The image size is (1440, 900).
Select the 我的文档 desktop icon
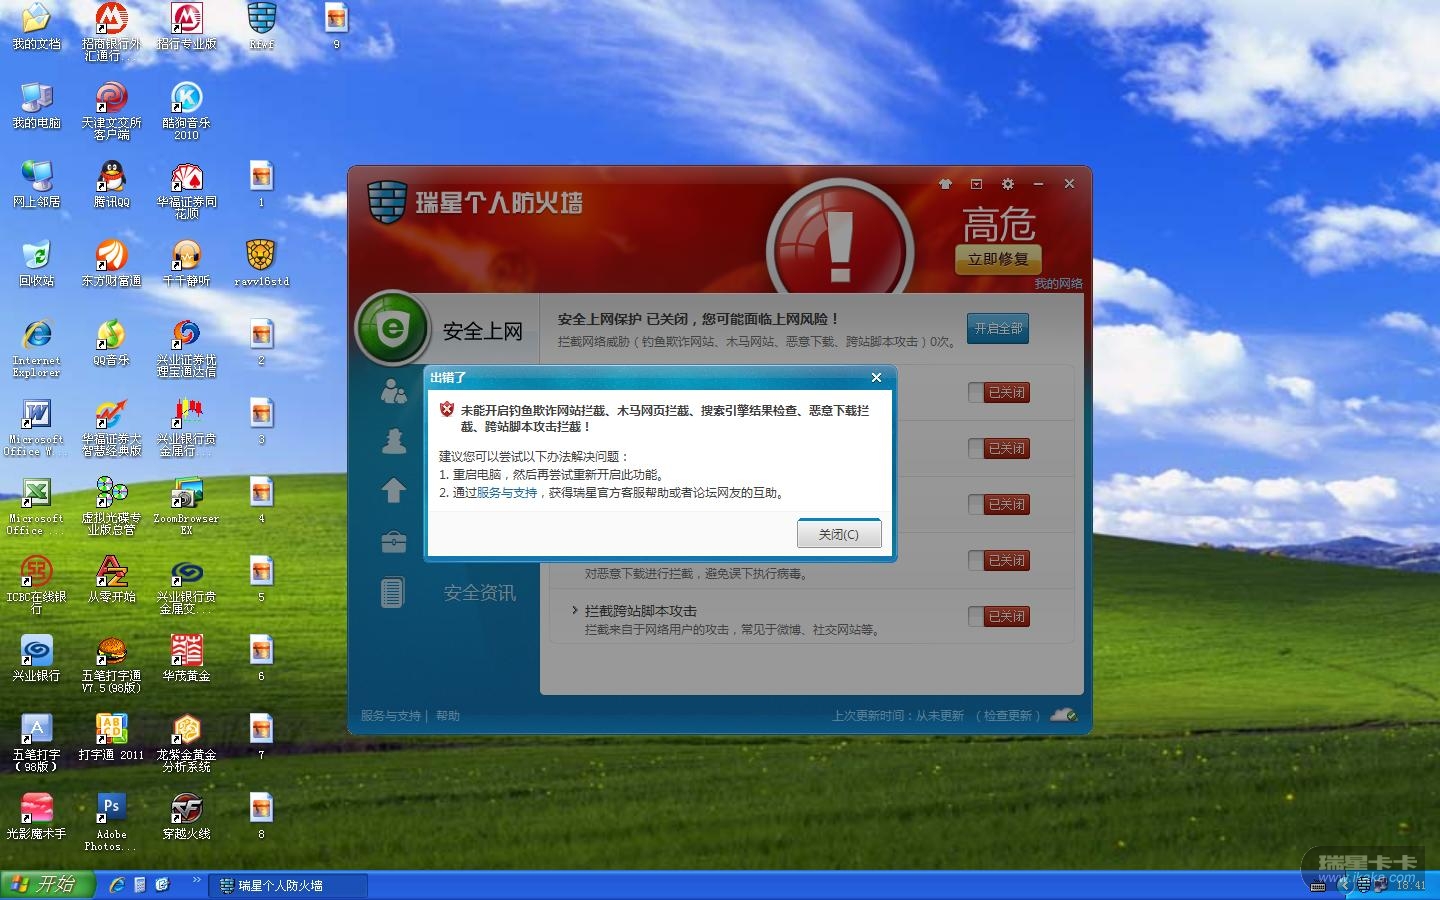36,27
